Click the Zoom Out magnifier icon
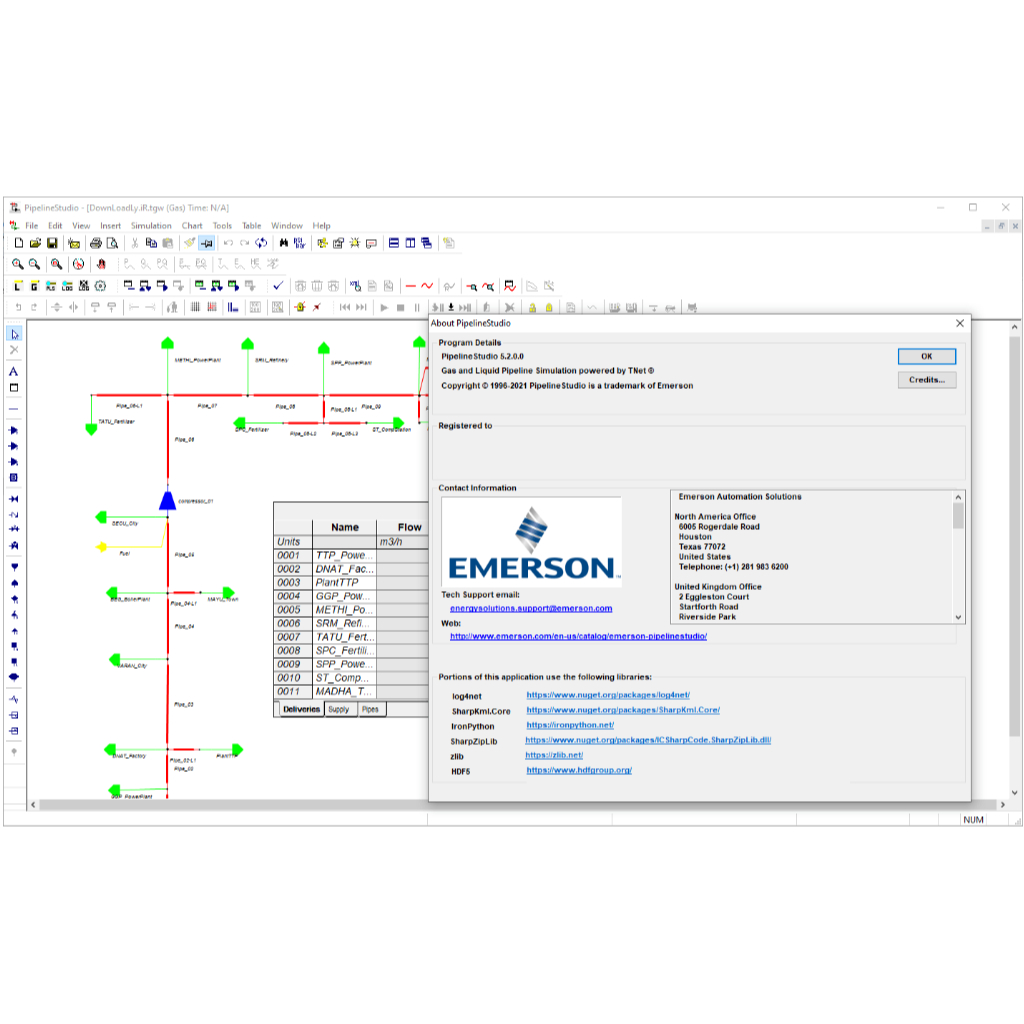This screenshot has height=1024, width=1024. coord(34,264)
